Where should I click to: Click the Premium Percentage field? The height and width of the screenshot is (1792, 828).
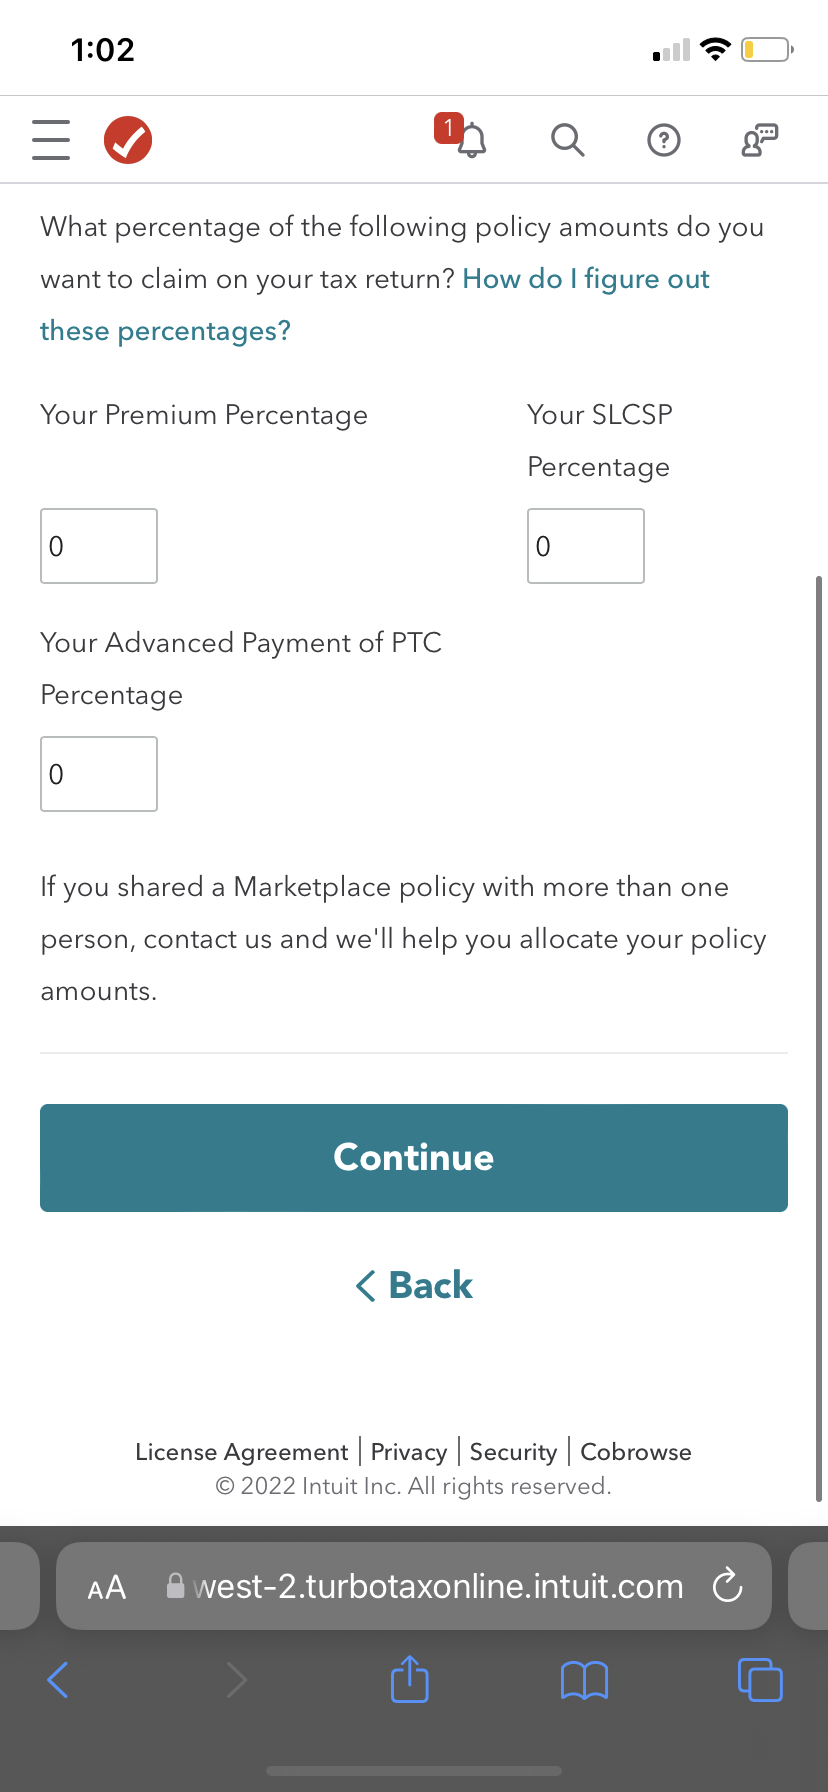coord(99,546)
